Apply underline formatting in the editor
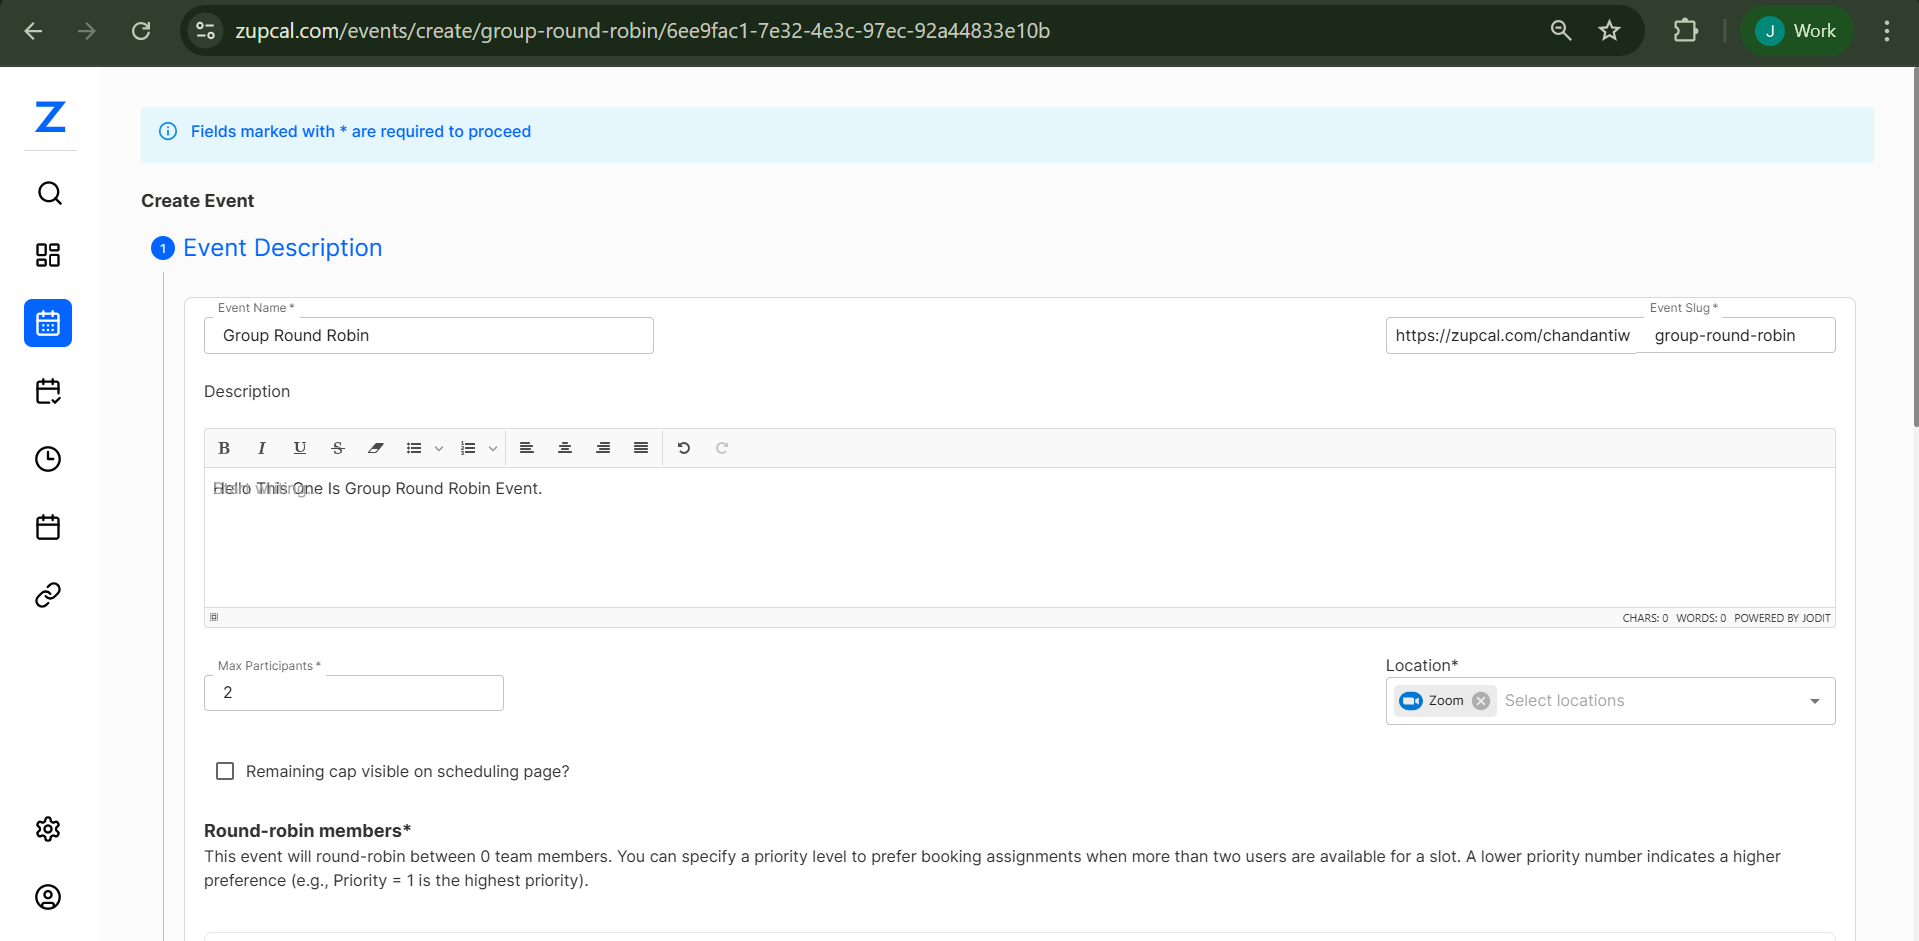Image resolution: width=1919 pixels, height=941 pixels. click(300, 448)
